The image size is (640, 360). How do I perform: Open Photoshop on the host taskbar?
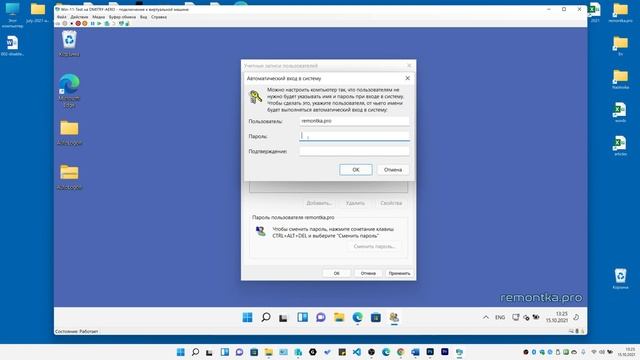coord(430,352)
